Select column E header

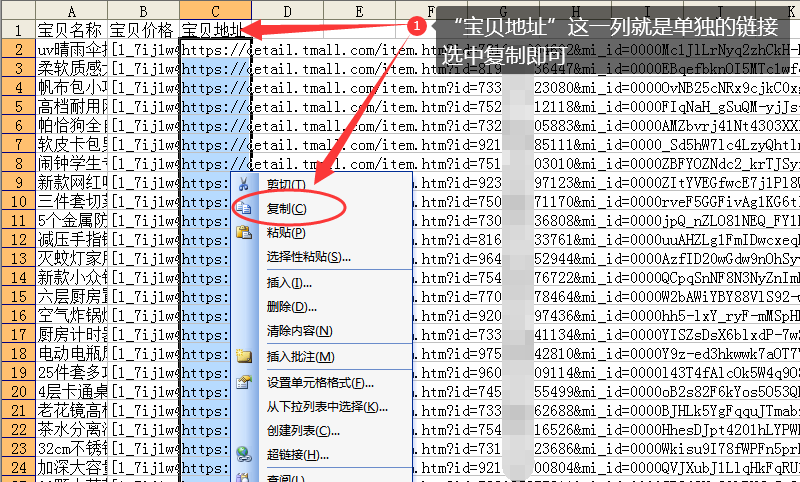point(359,9)
